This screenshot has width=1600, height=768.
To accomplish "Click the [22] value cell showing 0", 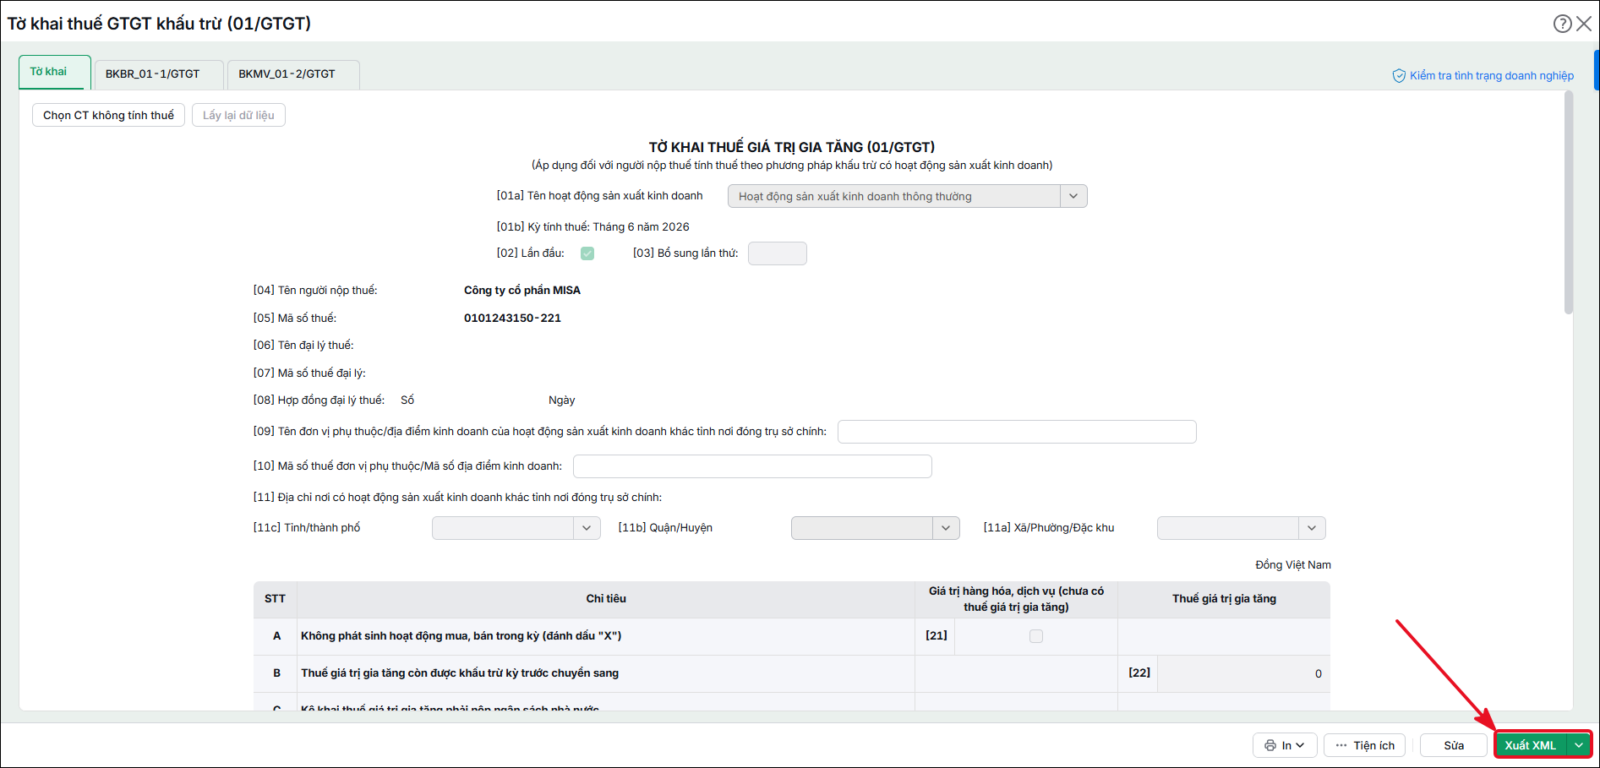I will click(x=1244, y=674).
